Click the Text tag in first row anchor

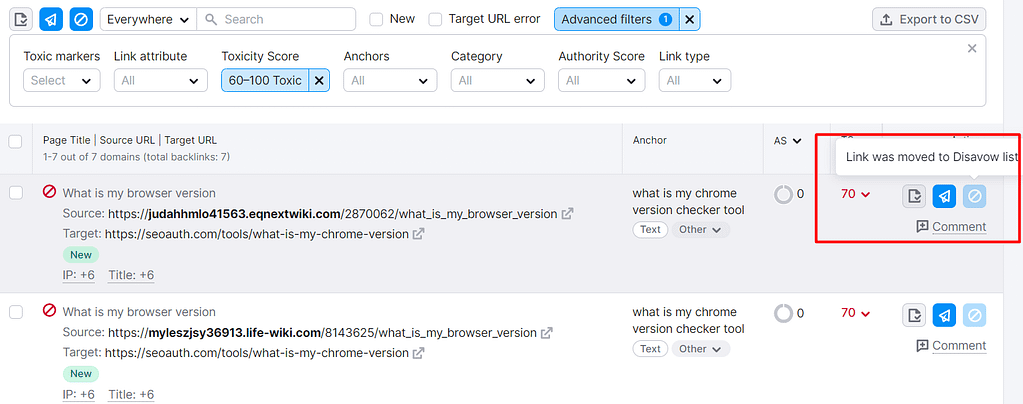(650, 230)
